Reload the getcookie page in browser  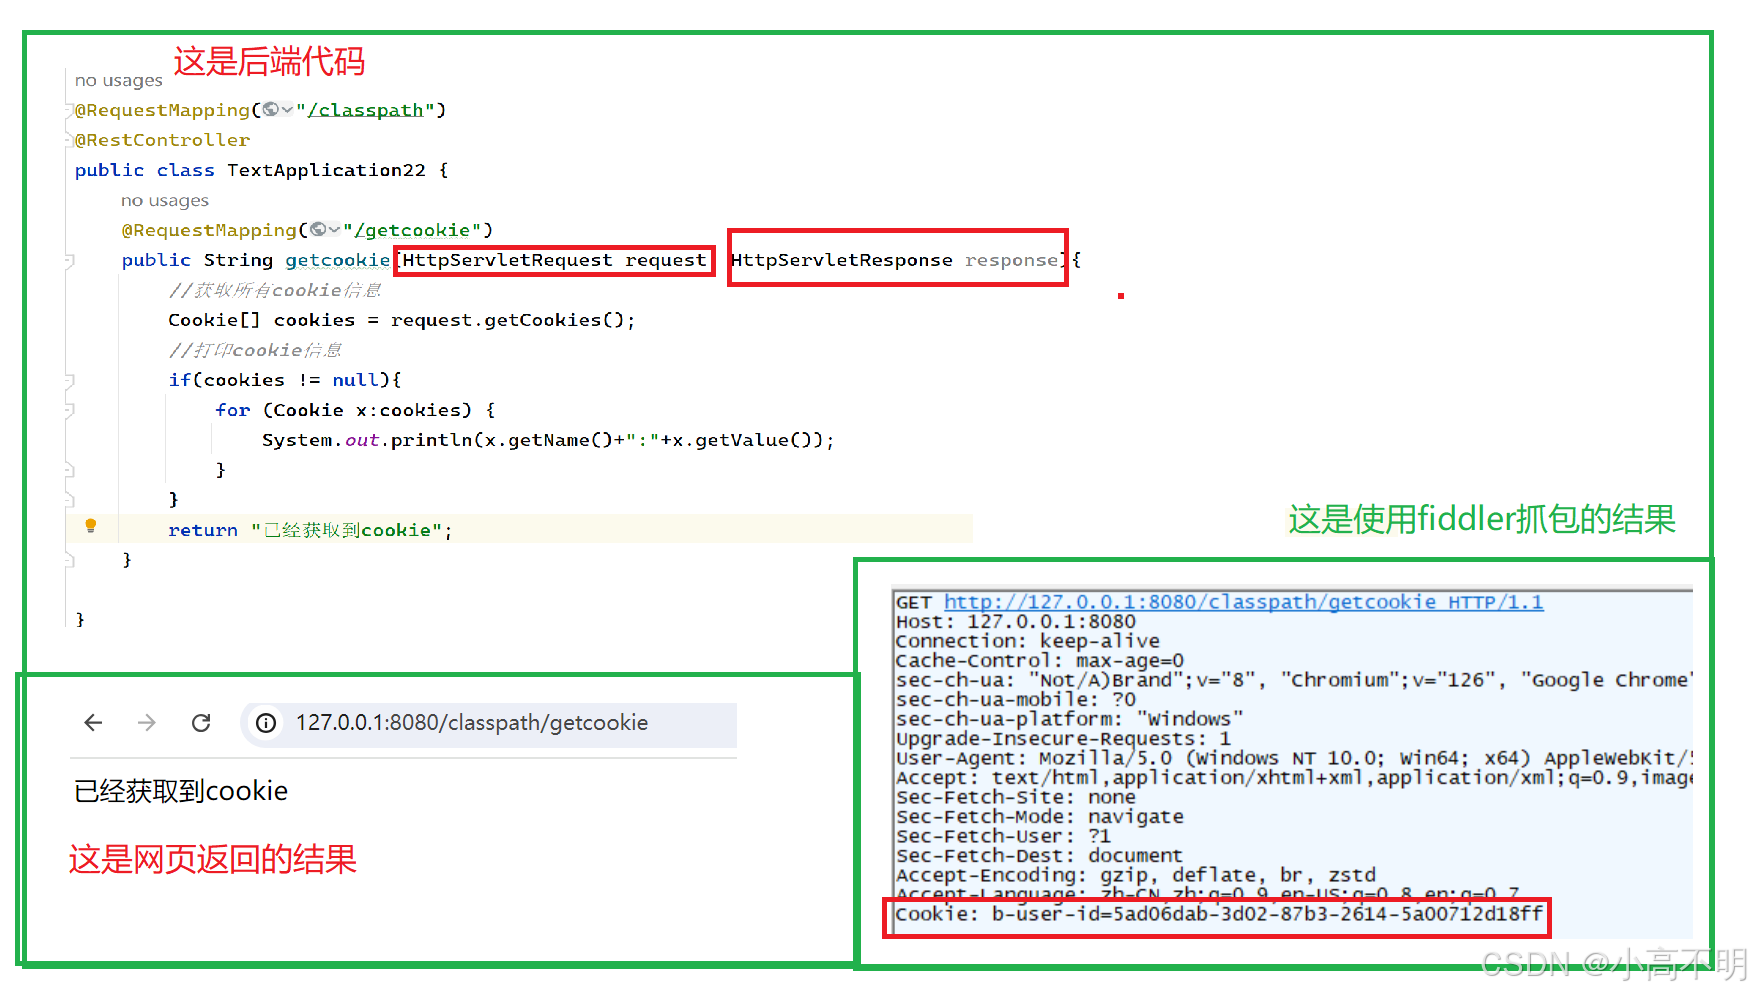[x=201, y=723]
